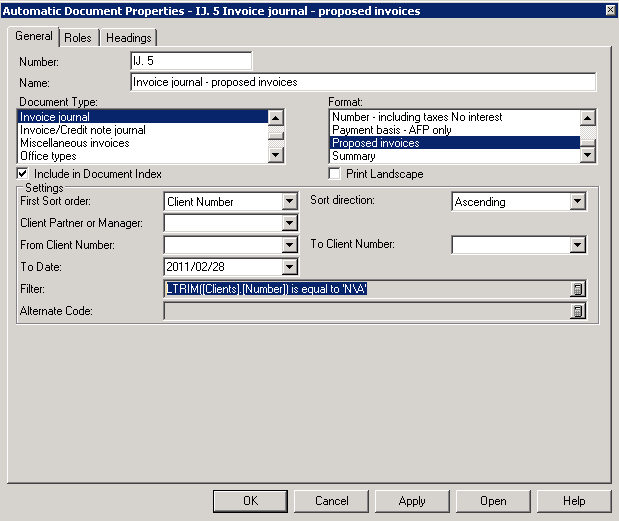The height and width of the screenshot is (521, 619).
Task: Enable the Print Landscape checkbox
Action: 336,174
